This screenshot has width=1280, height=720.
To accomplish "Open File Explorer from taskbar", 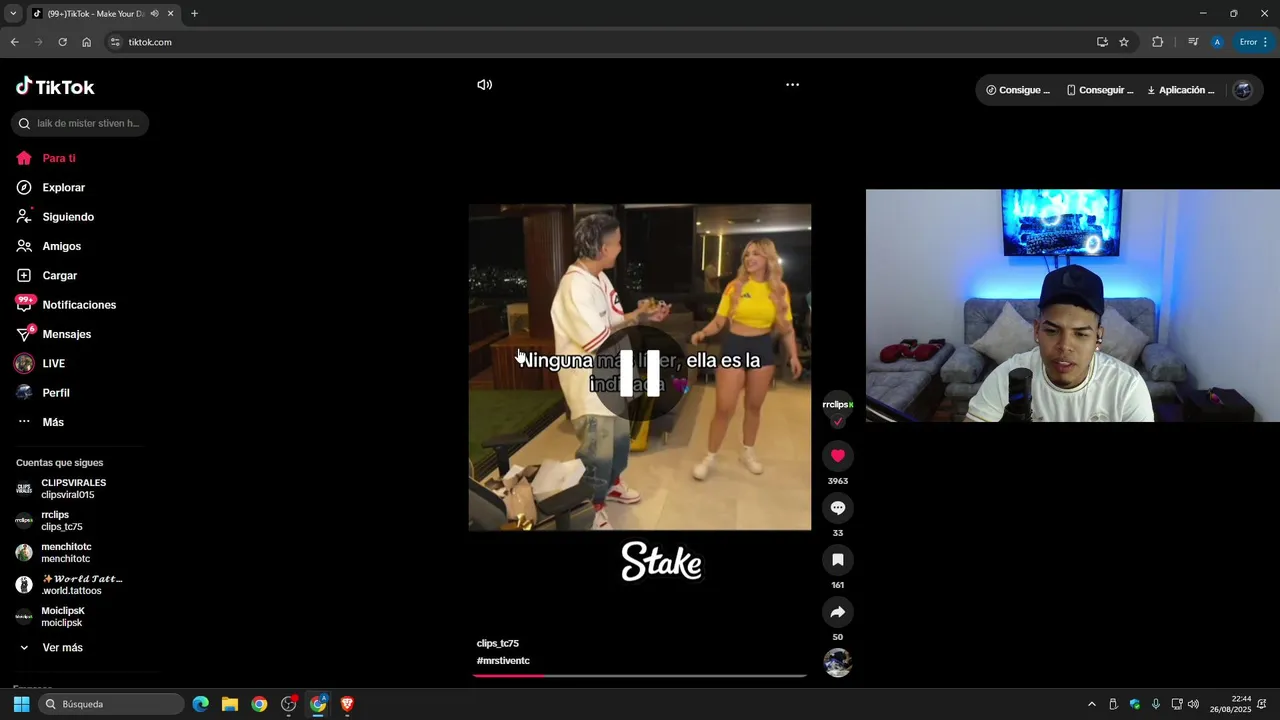I will [x=230, y=704].
